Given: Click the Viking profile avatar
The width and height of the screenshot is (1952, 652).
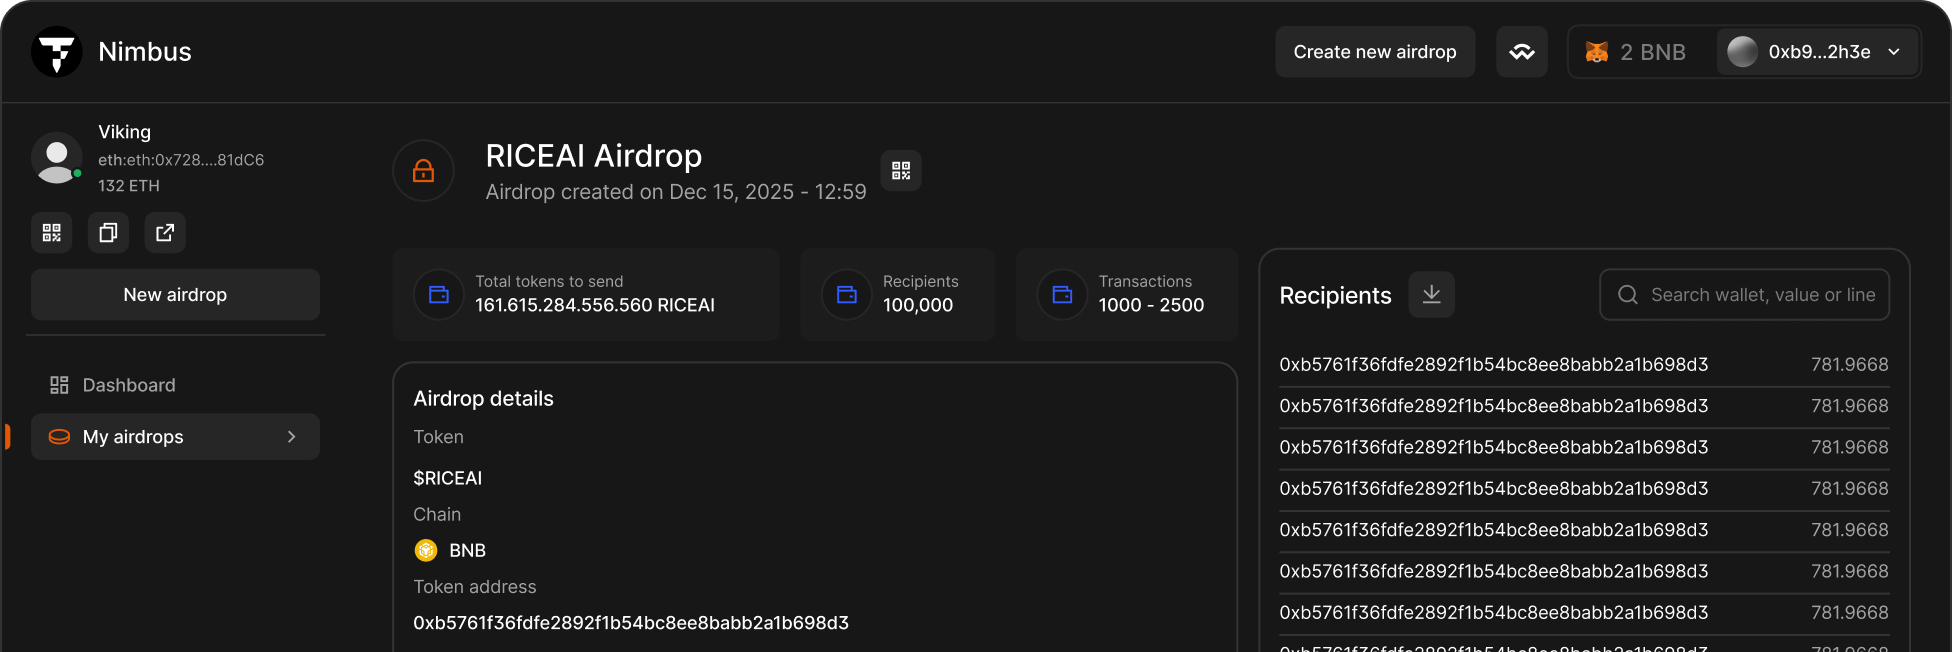Looking at the screenshot, I should 57,158.
